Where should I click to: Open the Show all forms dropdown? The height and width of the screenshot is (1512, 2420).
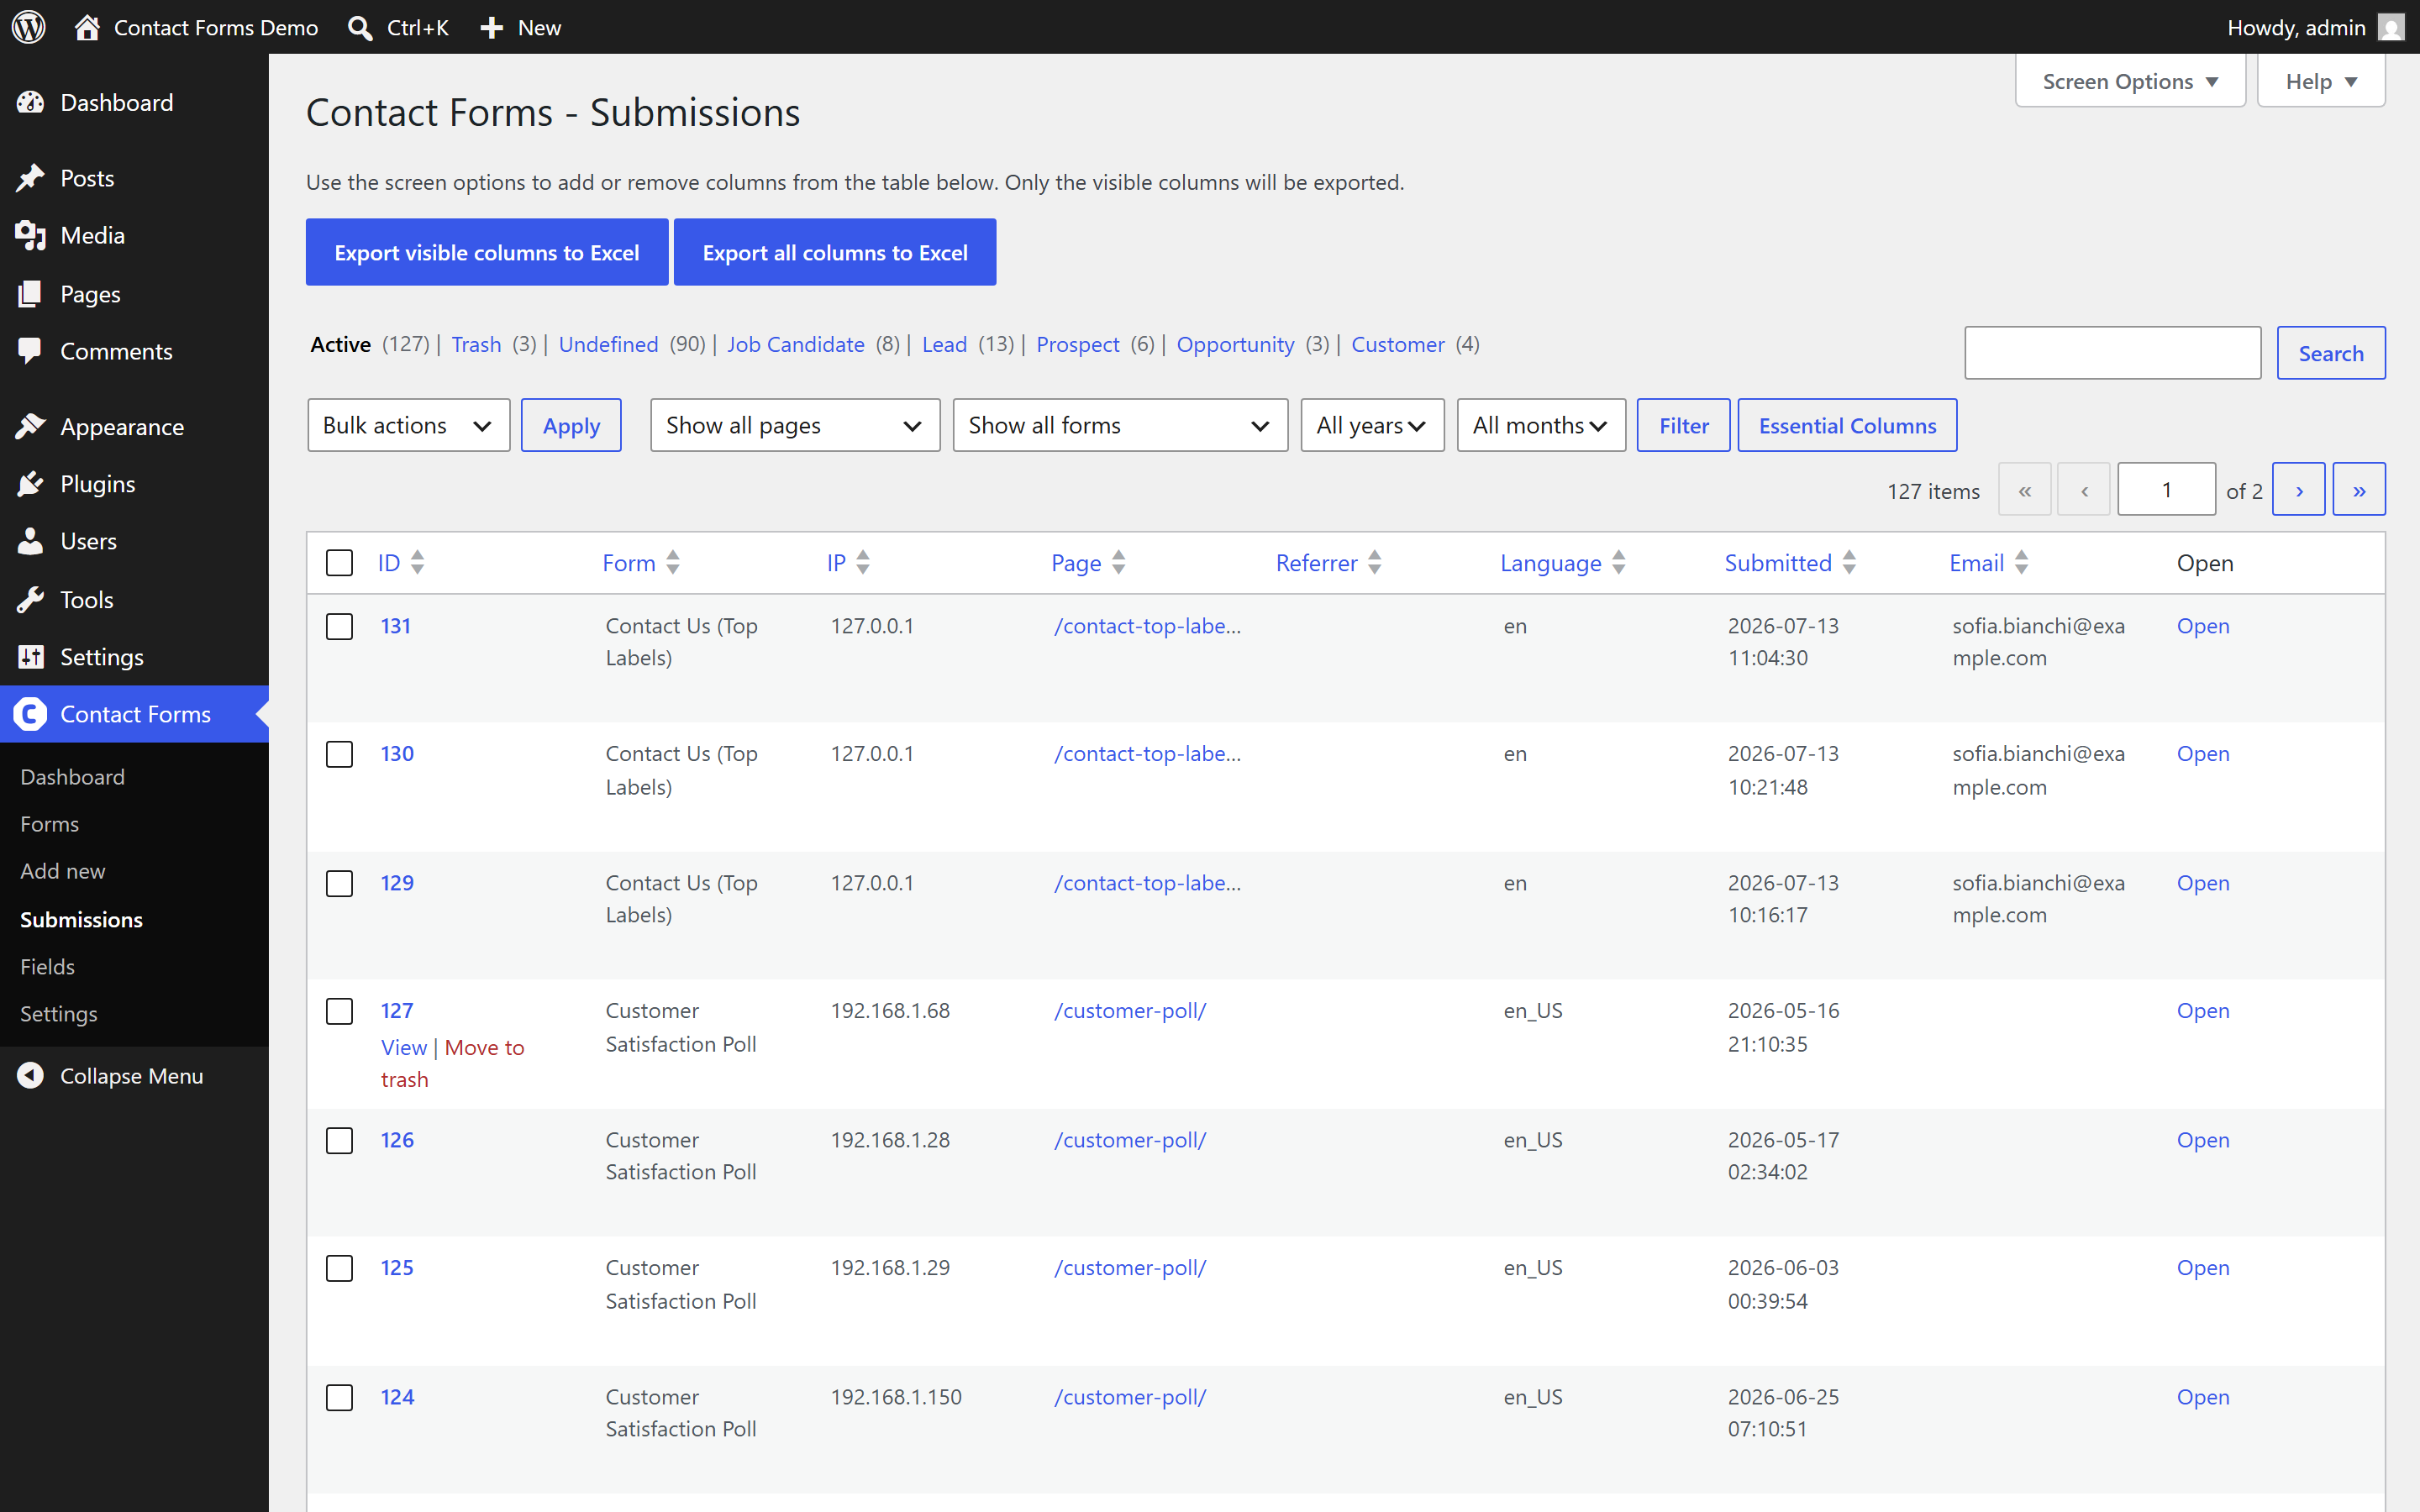1120,425
